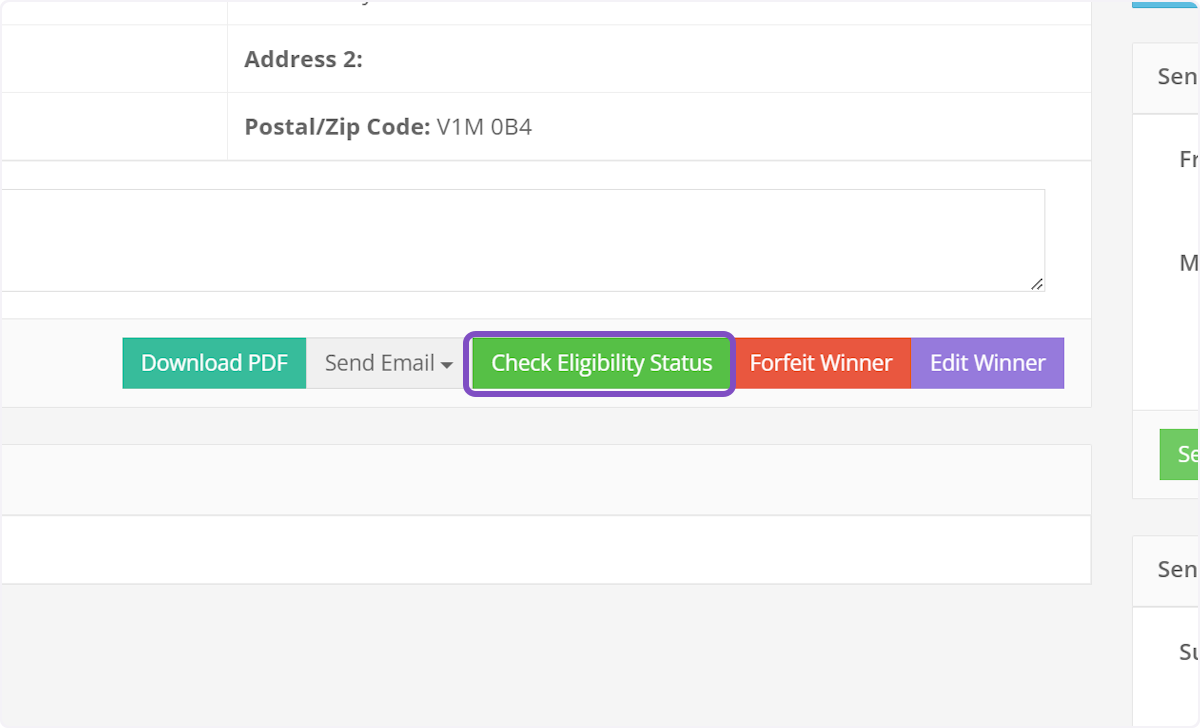1200x728 pixels.
Task: Click the empty cell left of Address 2
Action: (113, 59)
